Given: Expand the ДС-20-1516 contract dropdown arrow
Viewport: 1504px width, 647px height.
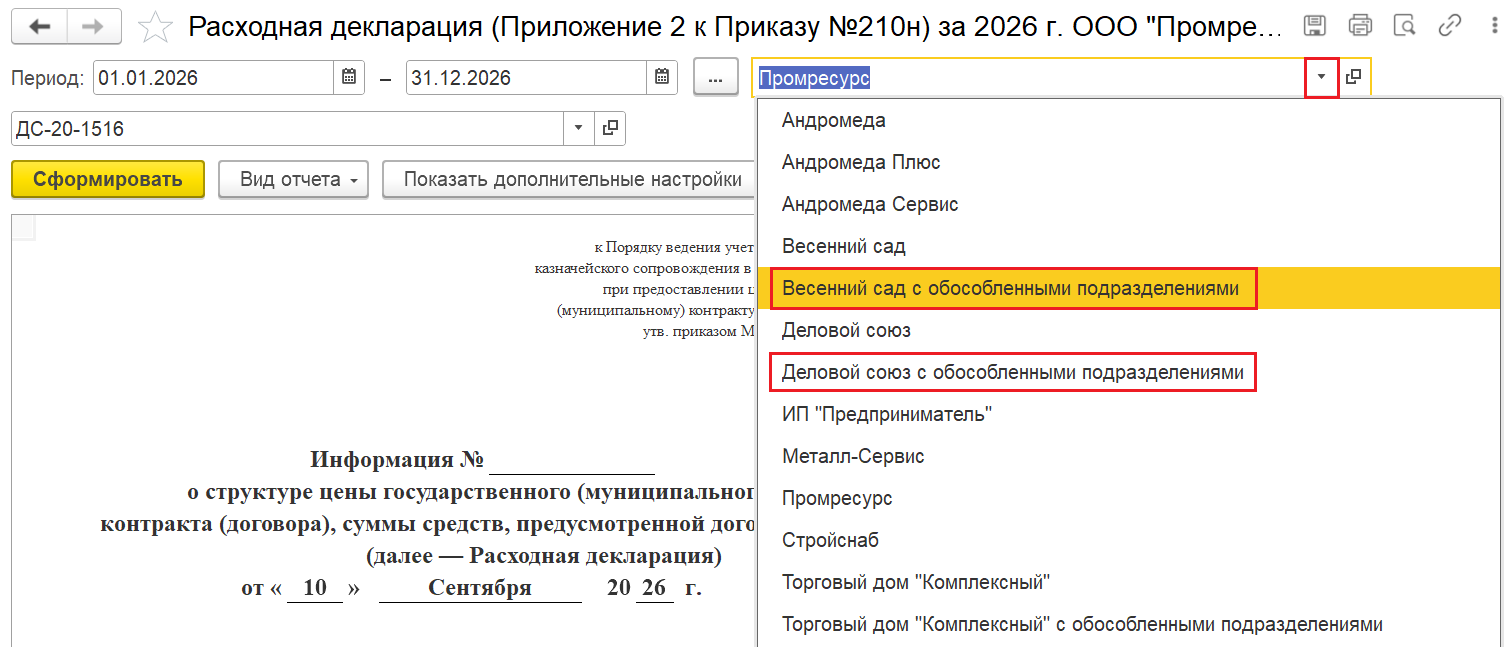Looking at the screenshot, I should 579,128.
